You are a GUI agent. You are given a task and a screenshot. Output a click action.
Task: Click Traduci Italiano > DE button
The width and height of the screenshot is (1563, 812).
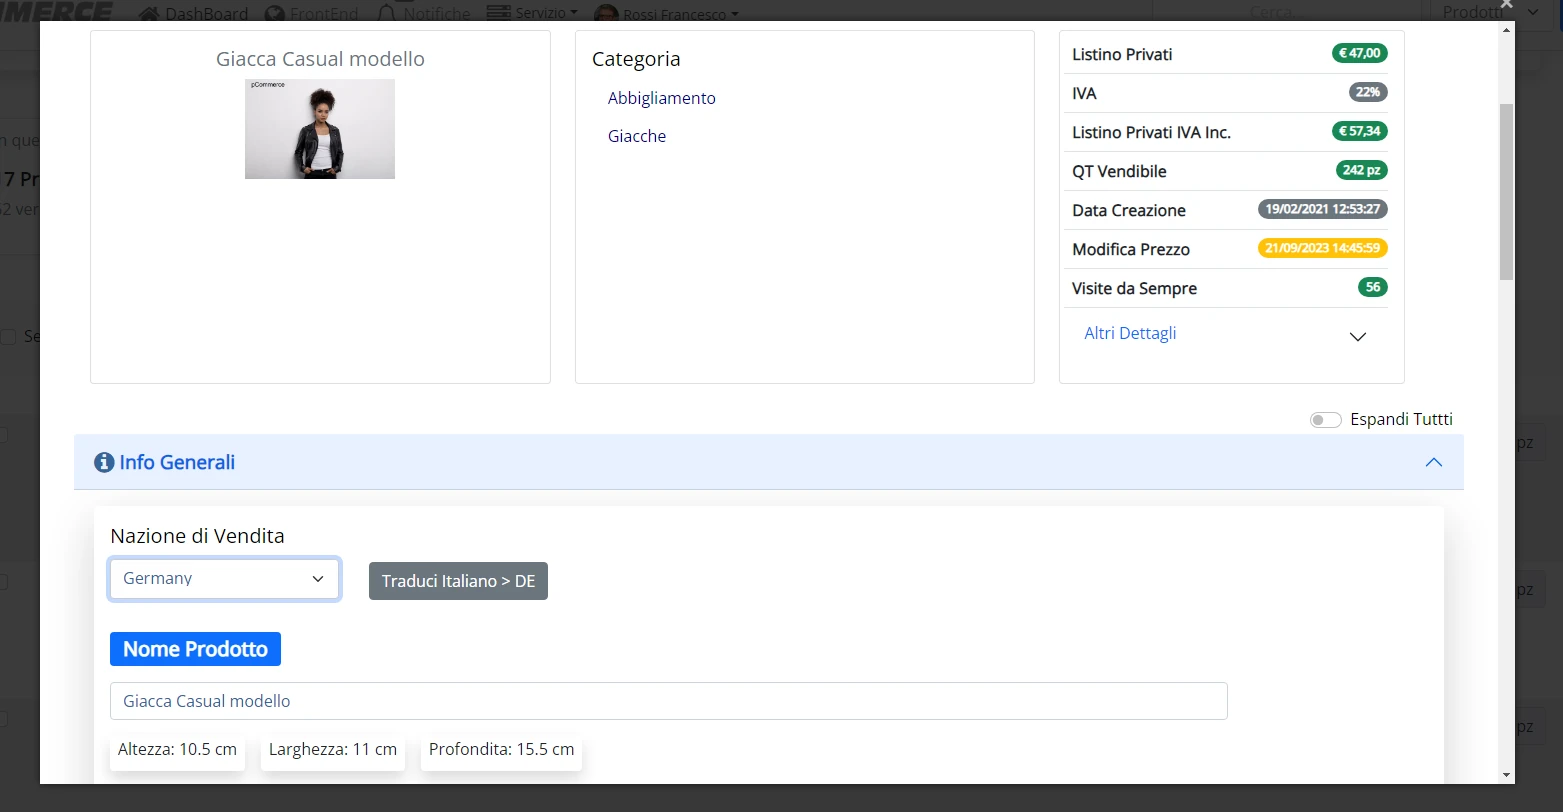(458, 581)
